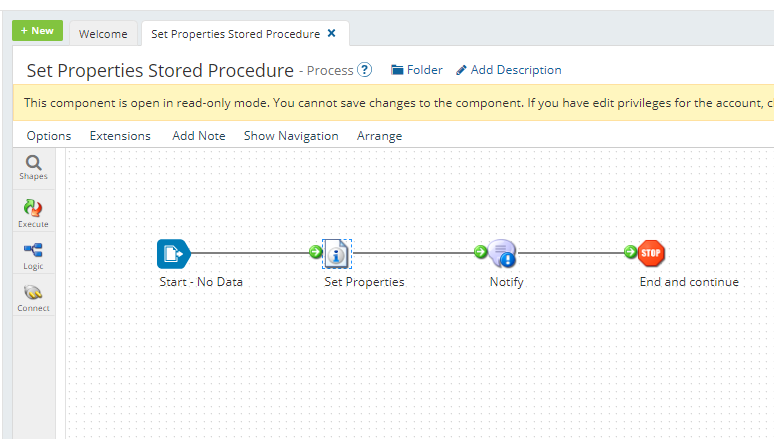
Task: Select the Start - No Data shape
Action: (x=173, y=254)
